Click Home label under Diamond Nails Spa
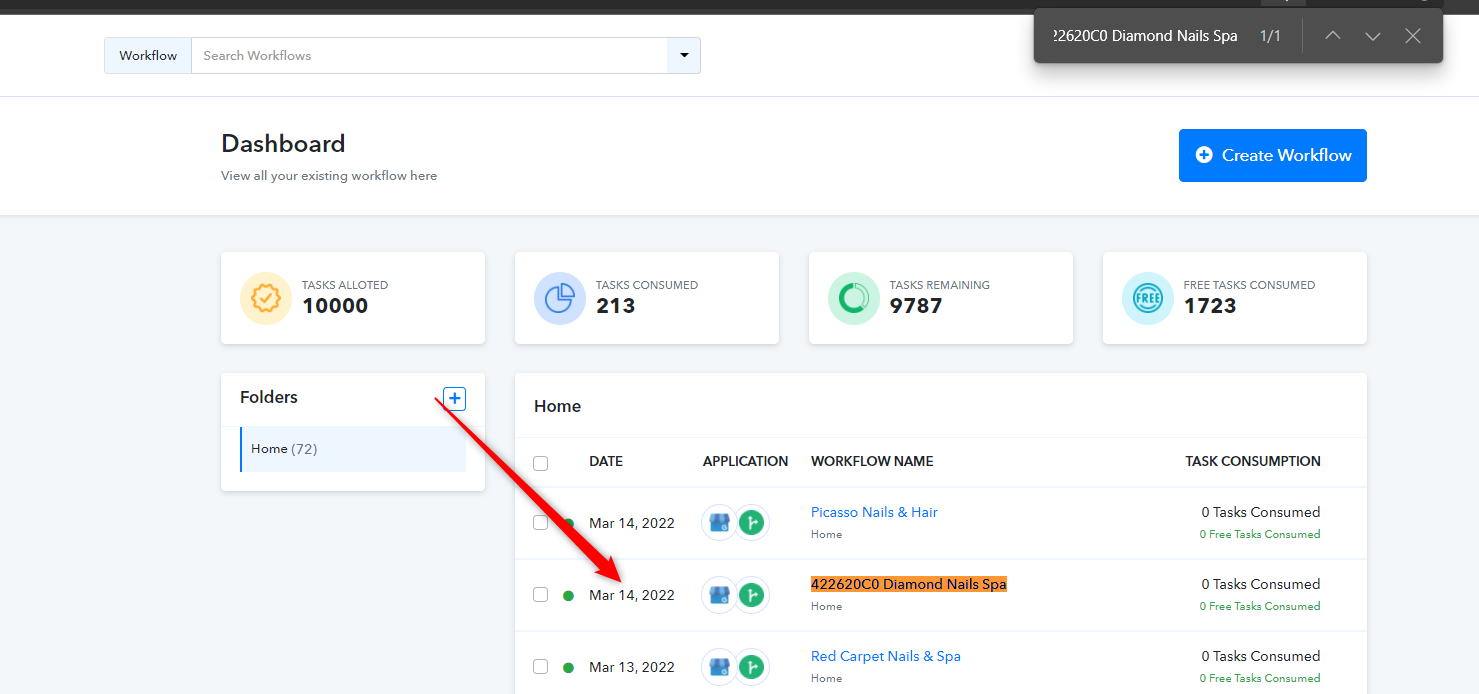 [826, 606]
